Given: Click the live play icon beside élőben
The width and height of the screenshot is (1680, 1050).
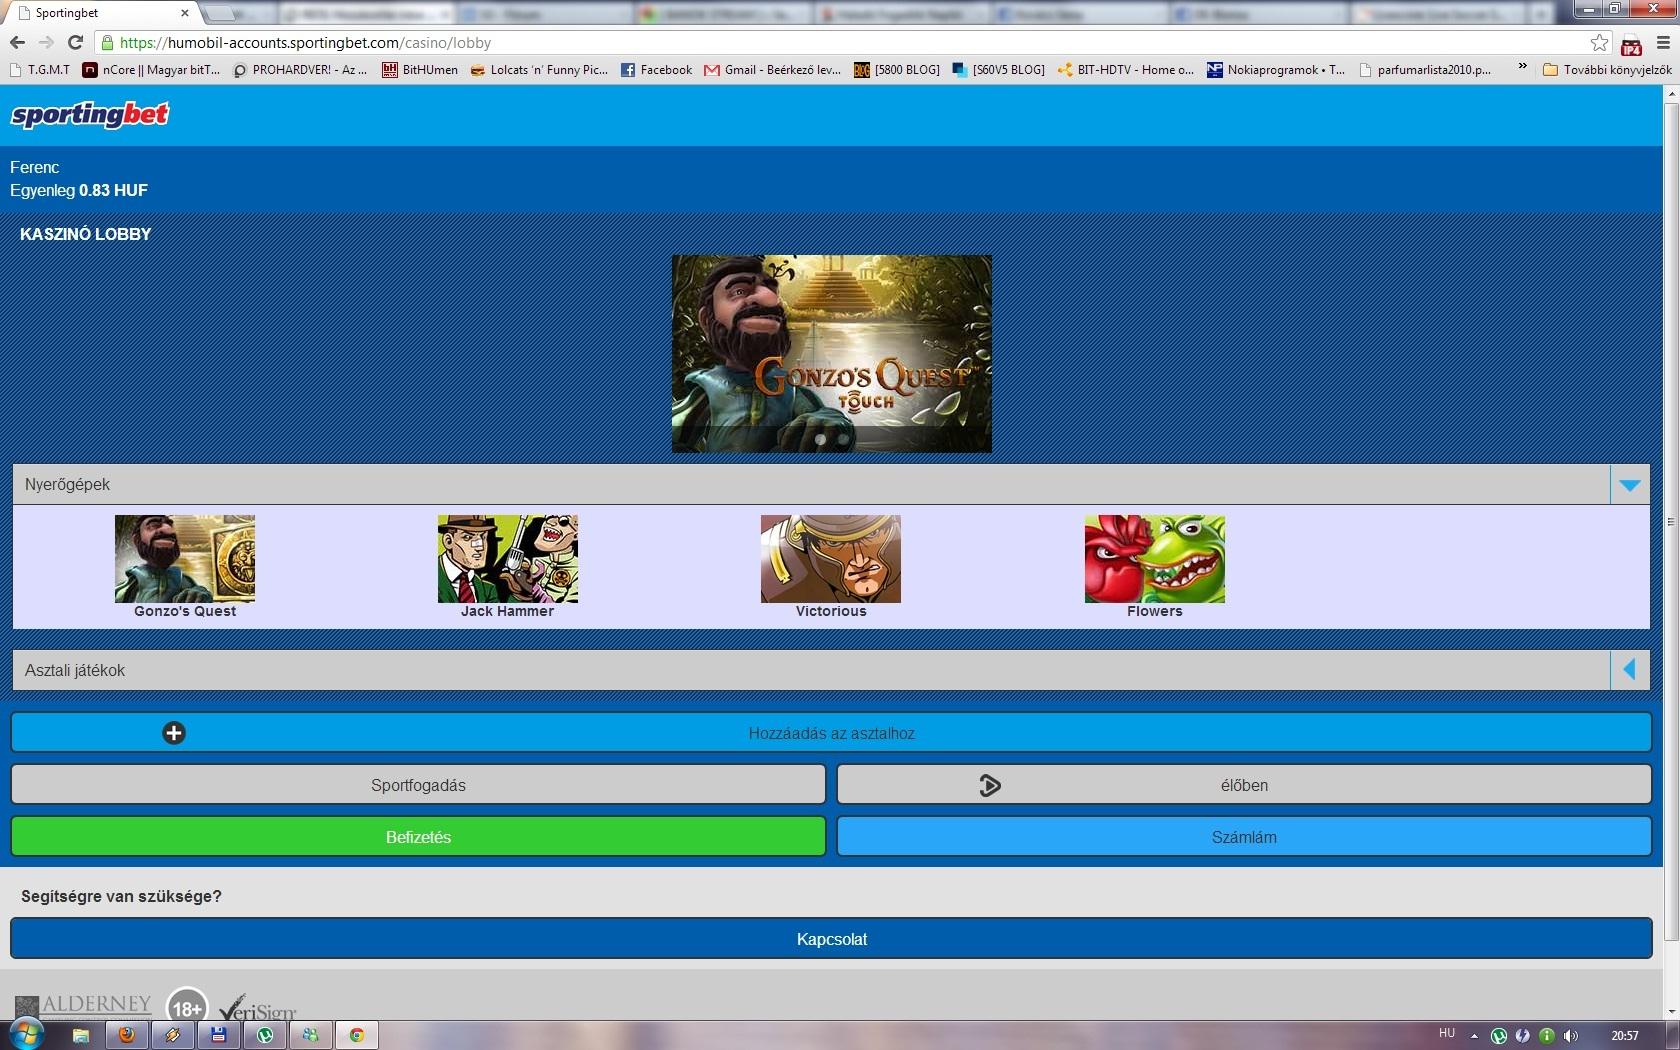Looking at the screenshot, I should coord(990,785).
